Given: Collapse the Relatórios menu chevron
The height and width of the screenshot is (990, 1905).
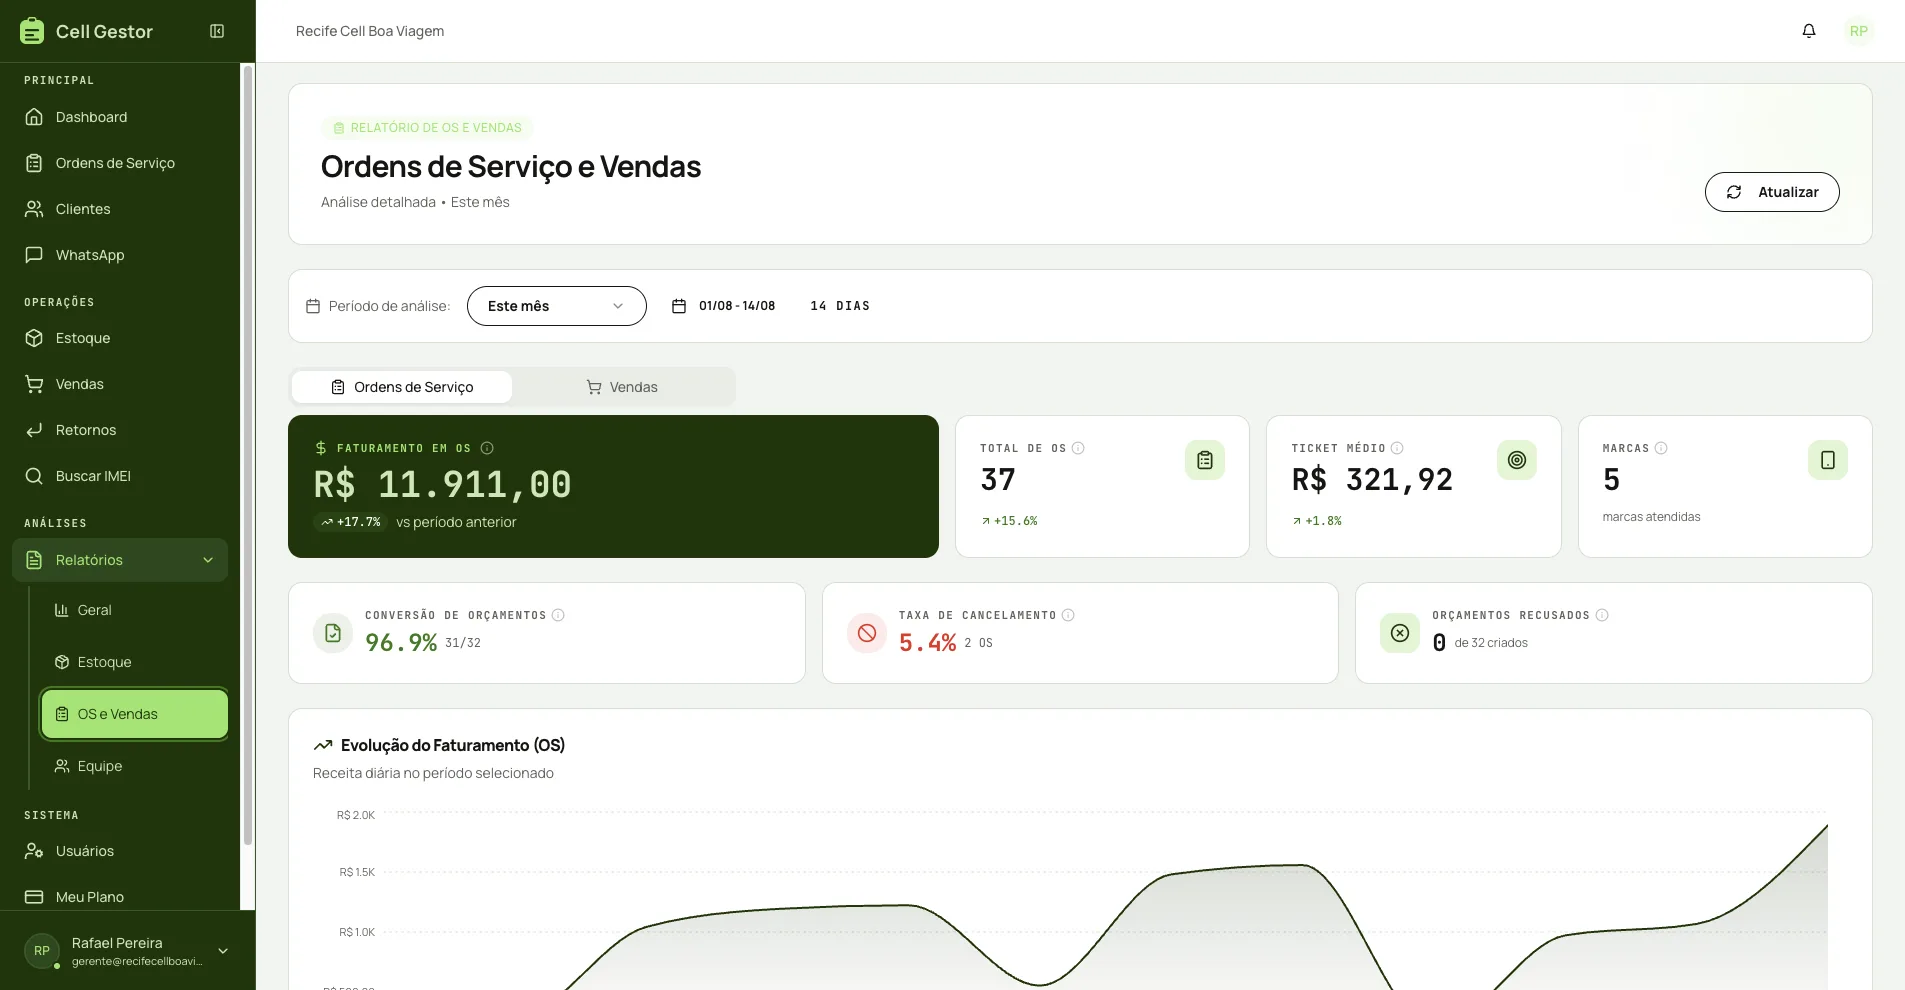Looking at the screenshot, I should pos(208,560).
